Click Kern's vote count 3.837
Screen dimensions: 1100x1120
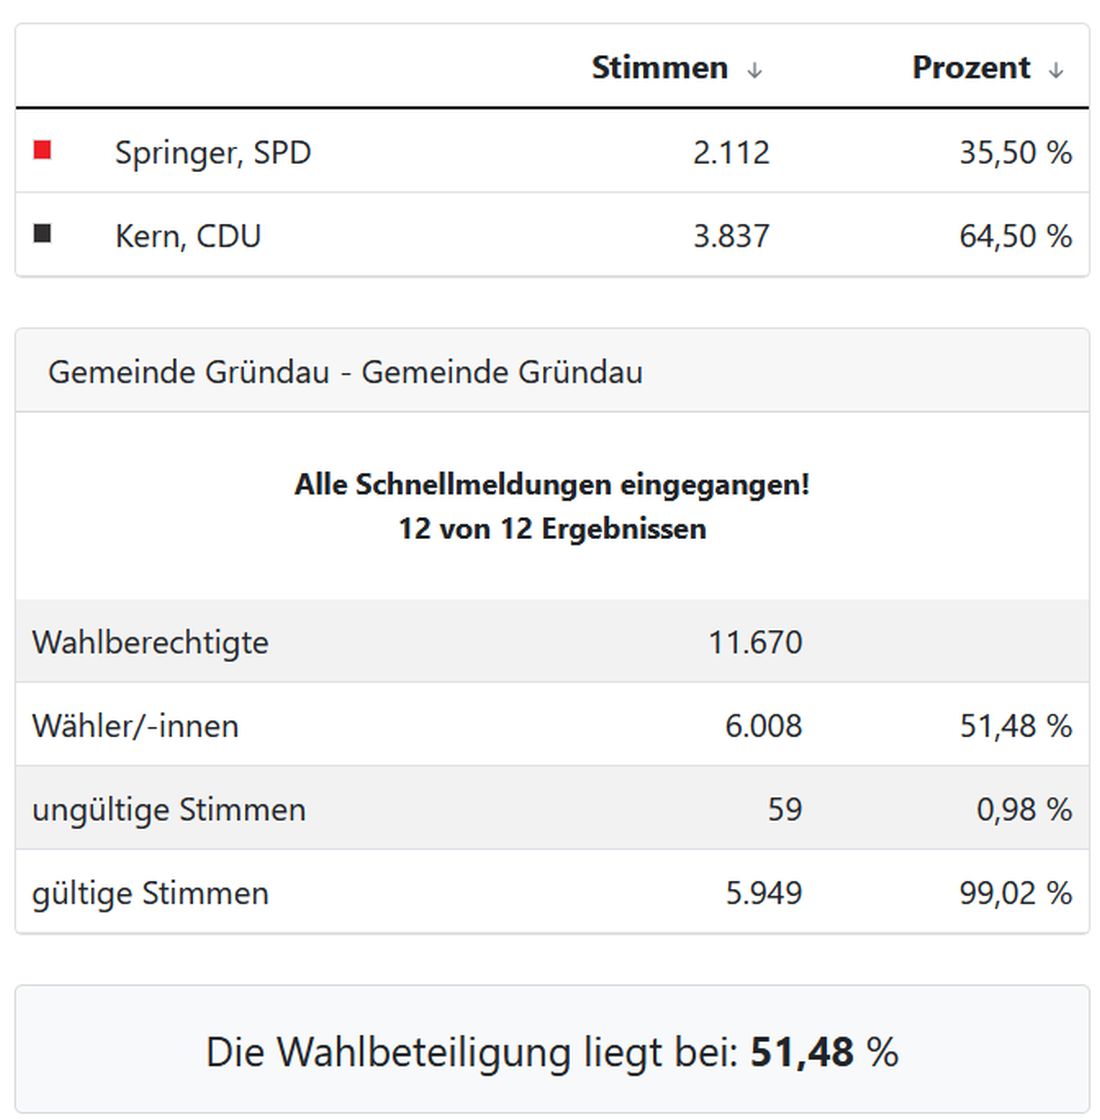point(731,236)
